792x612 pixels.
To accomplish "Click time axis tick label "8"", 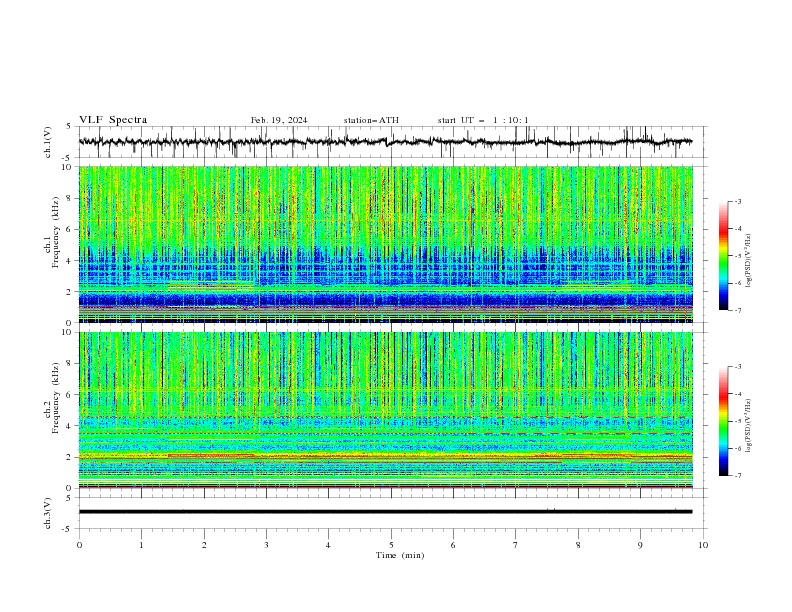I will coord(578,545).
